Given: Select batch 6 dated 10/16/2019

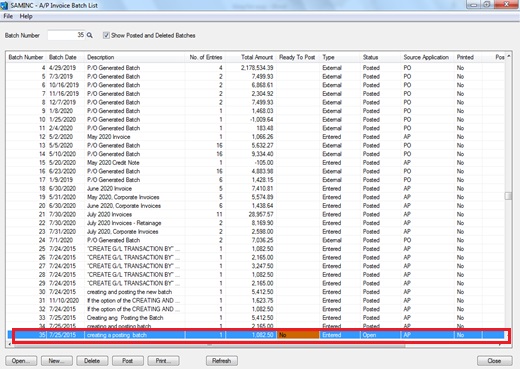Looking at the screenshot, I should click(255, 85).
